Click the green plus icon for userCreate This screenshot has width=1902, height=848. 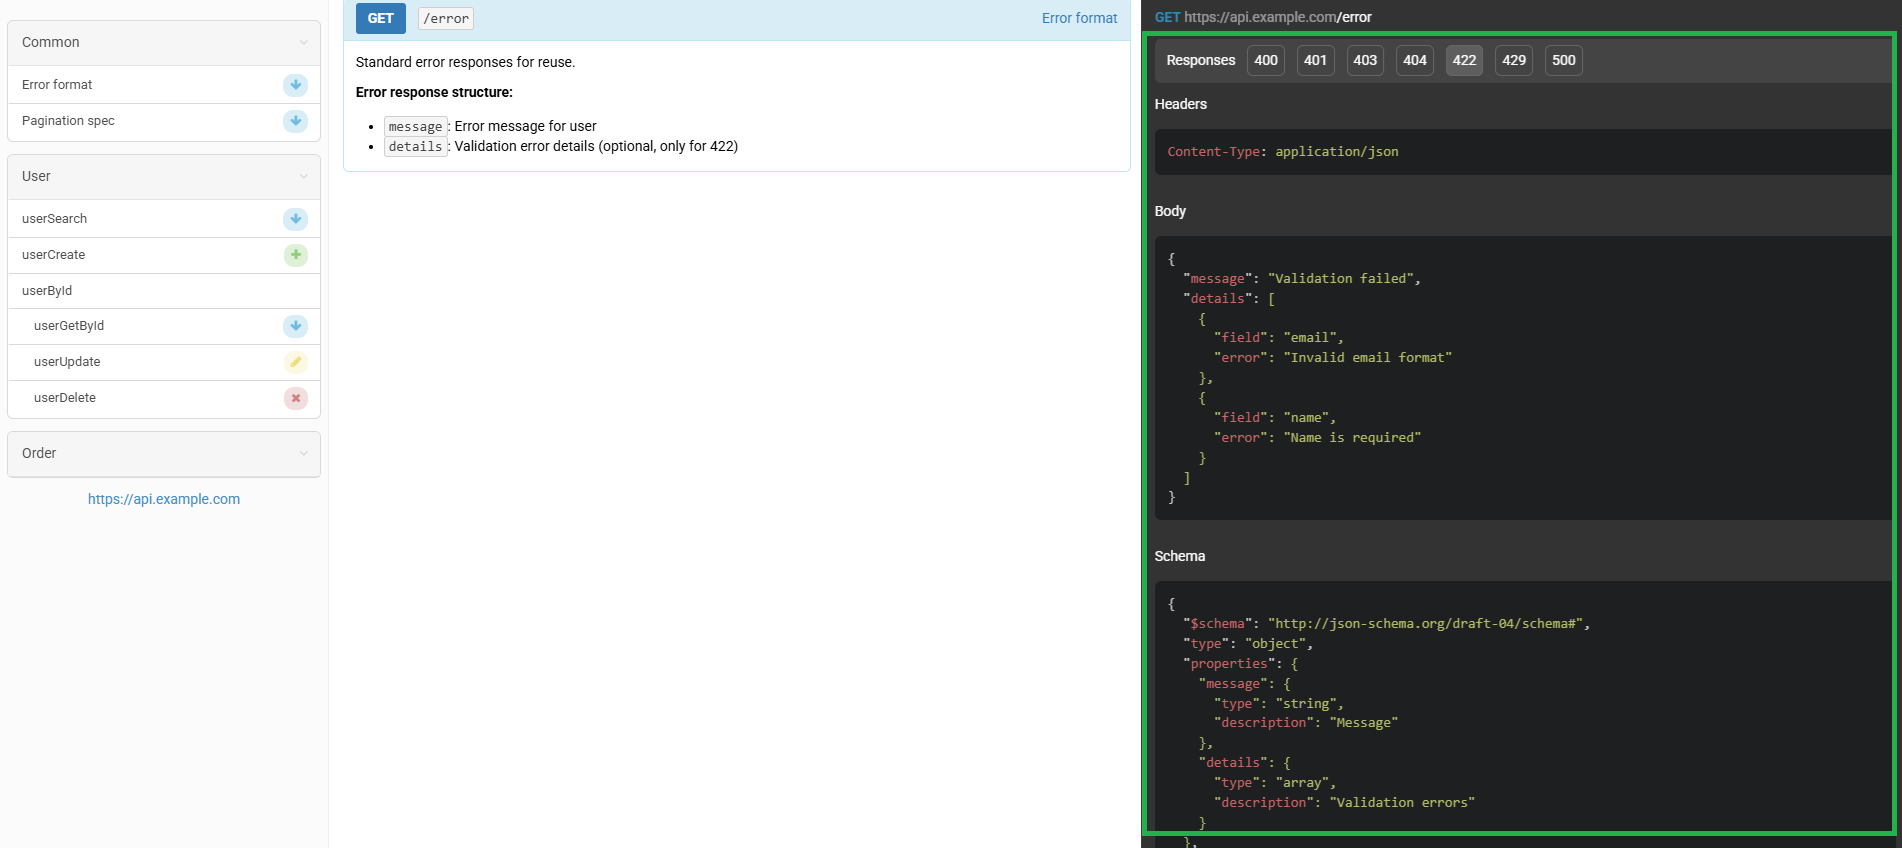coord(295,255)
